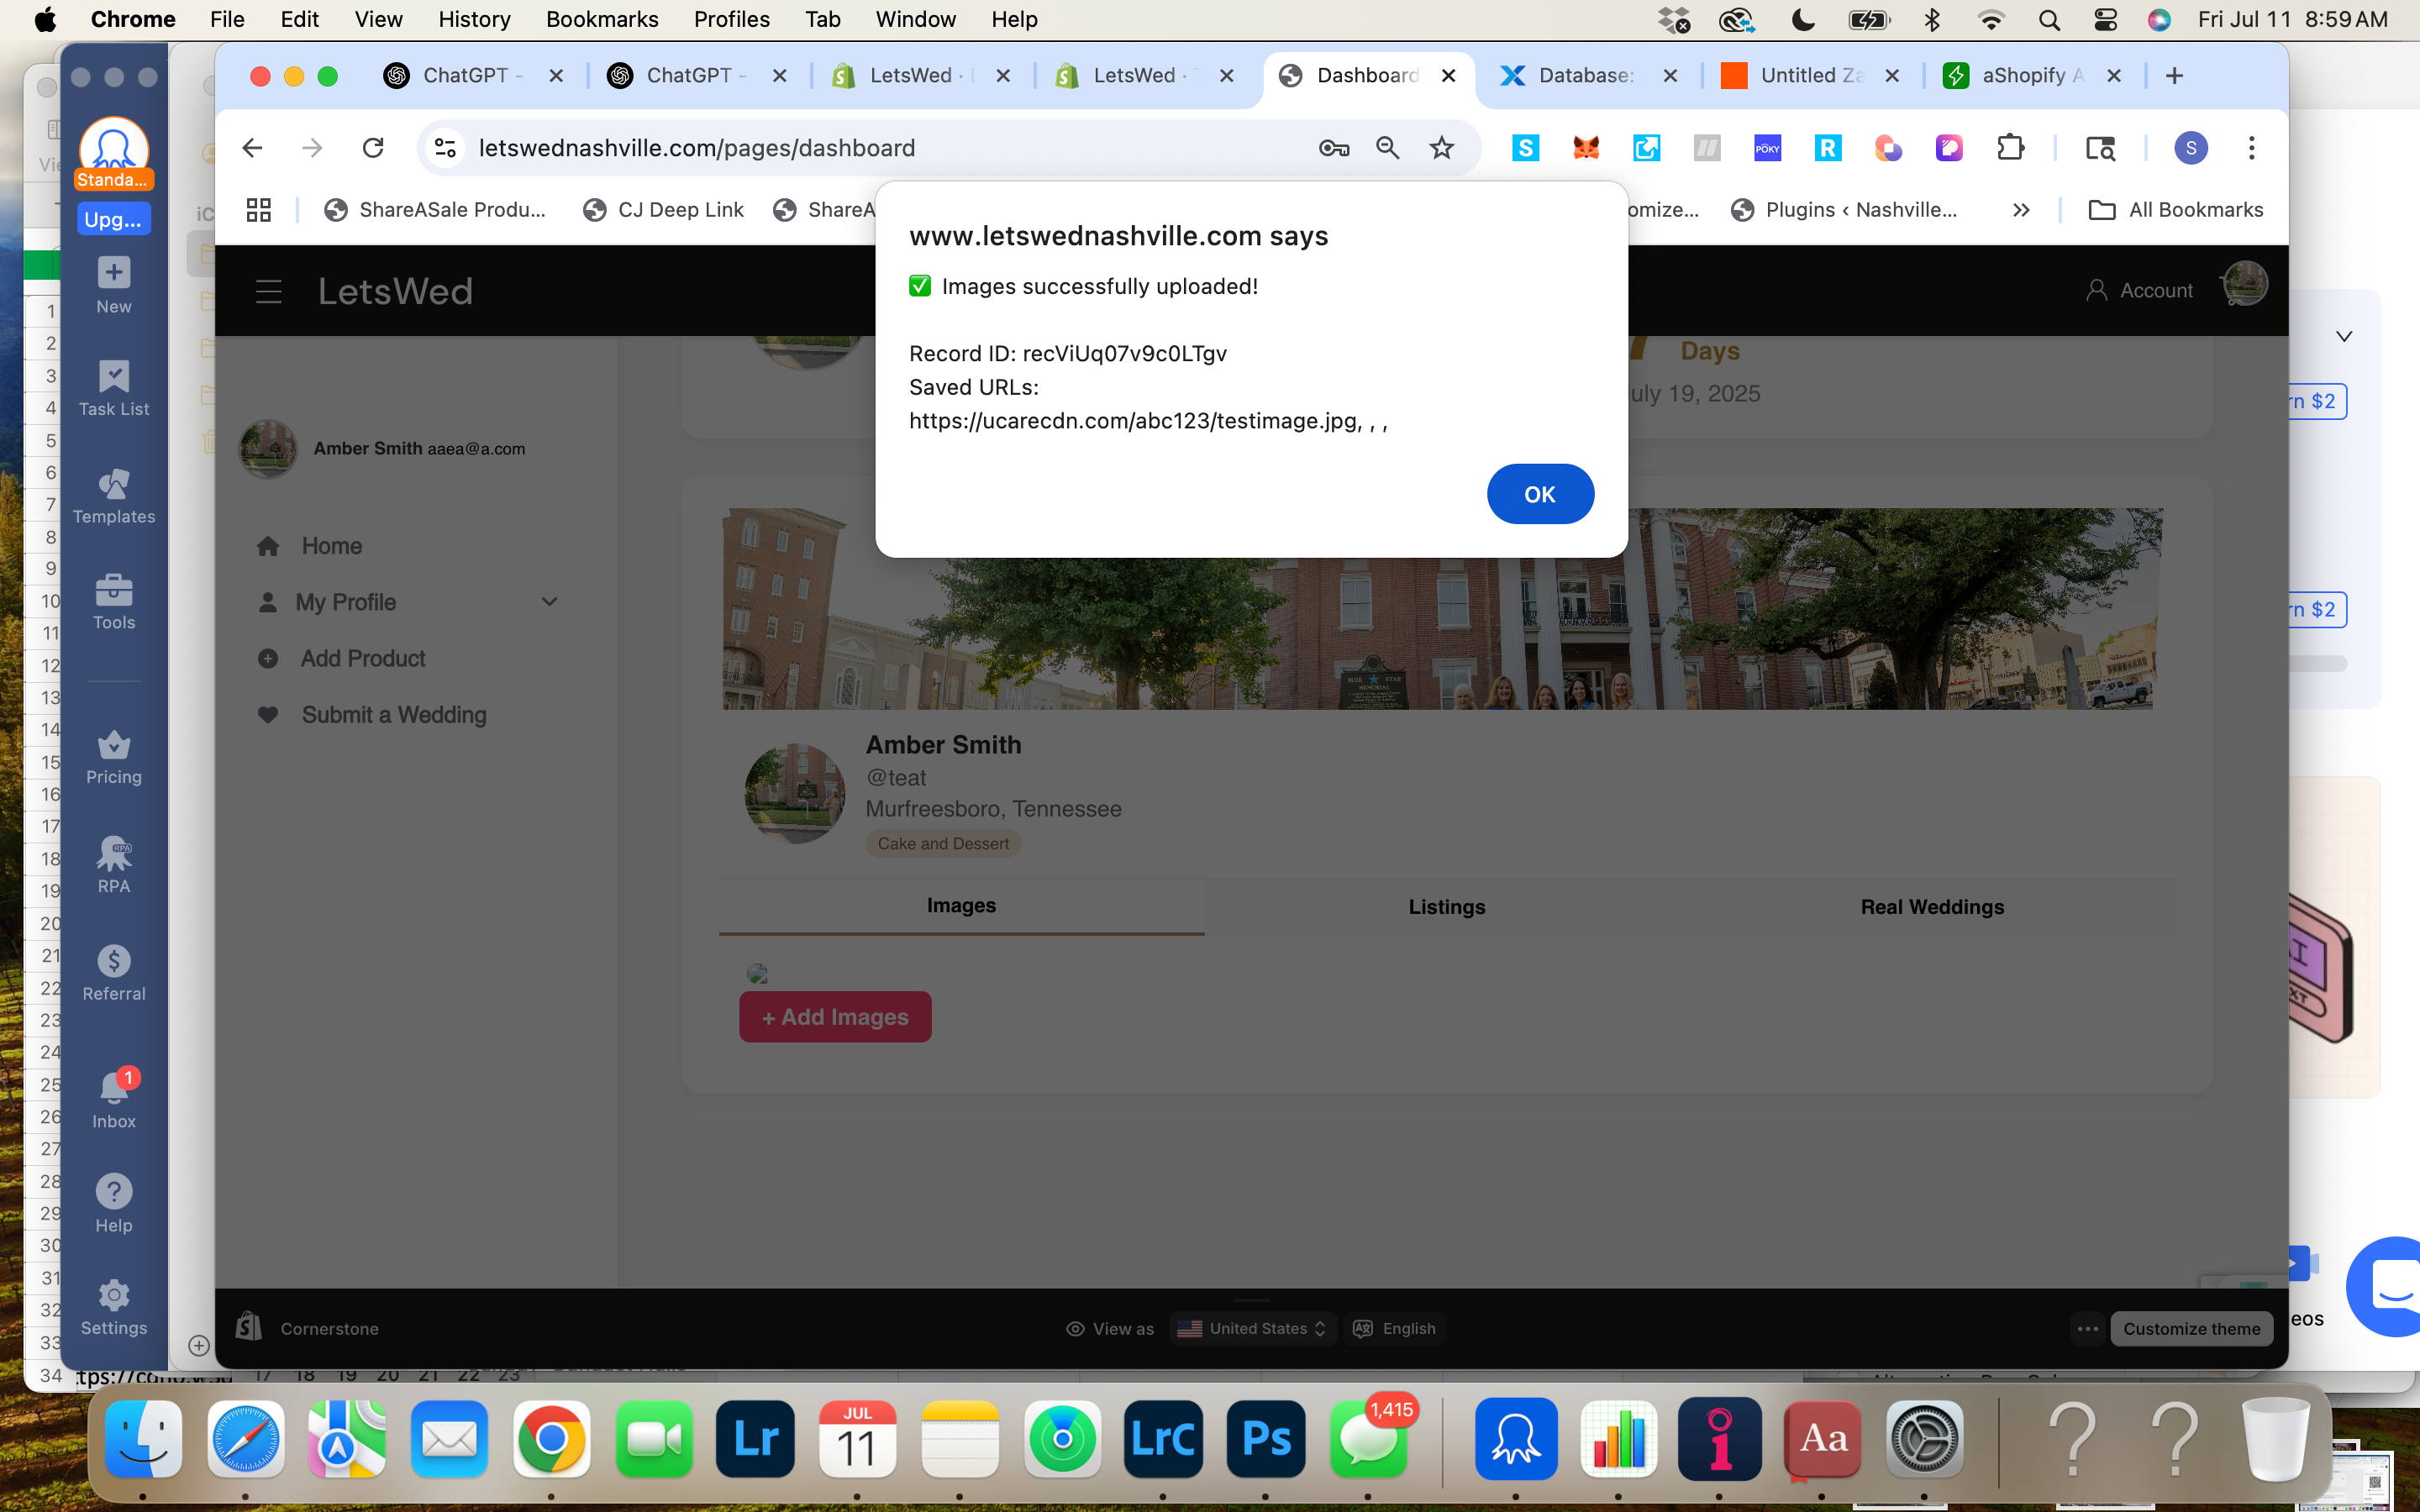Click the bookmark star icon in address bar
Image resolution: width=2420 pixels, height=1512 pixels.
click(x=1441, y=148)
